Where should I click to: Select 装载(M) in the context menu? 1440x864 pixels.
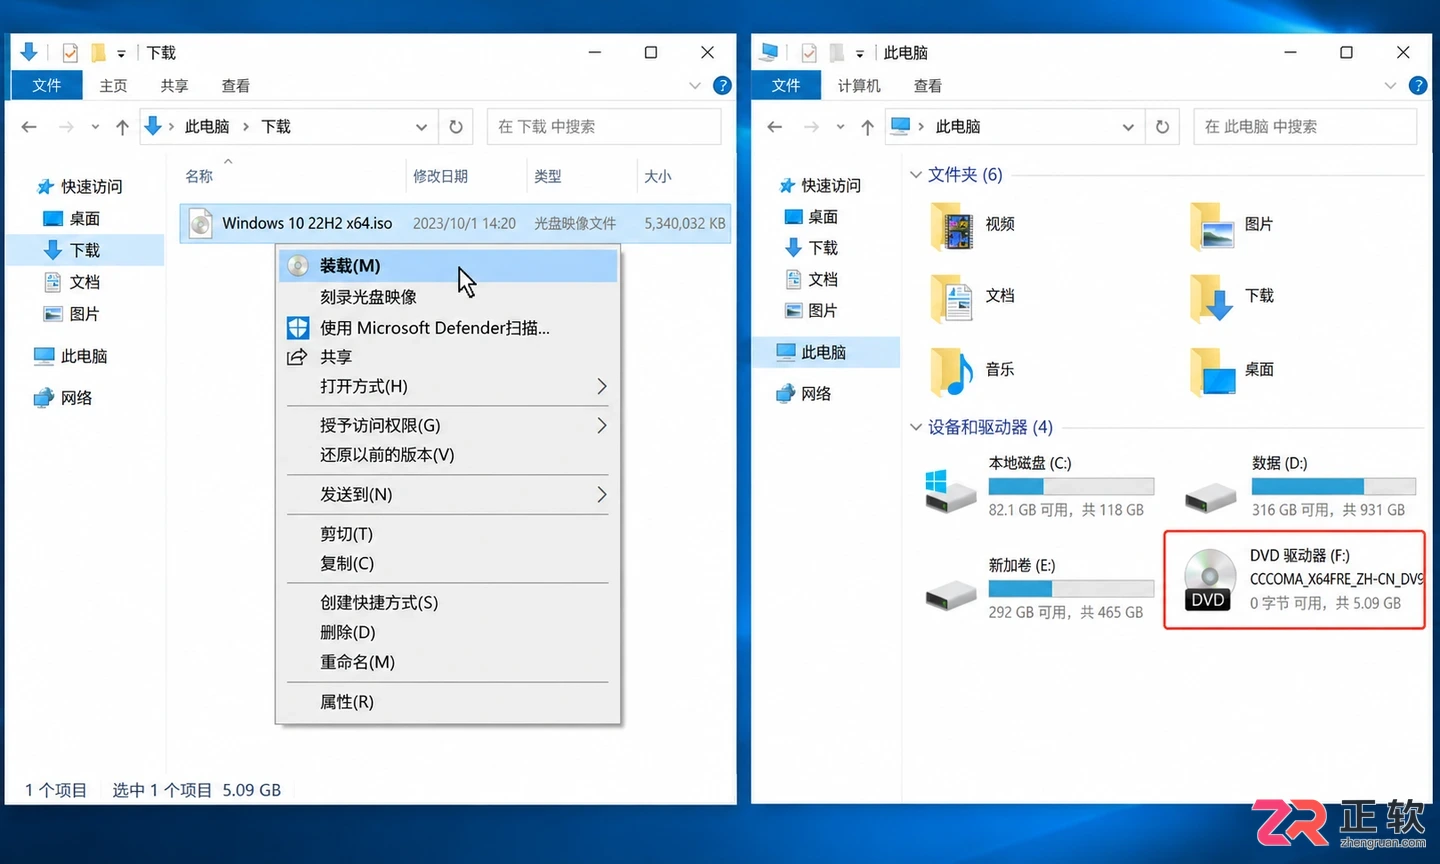point(448,266)
